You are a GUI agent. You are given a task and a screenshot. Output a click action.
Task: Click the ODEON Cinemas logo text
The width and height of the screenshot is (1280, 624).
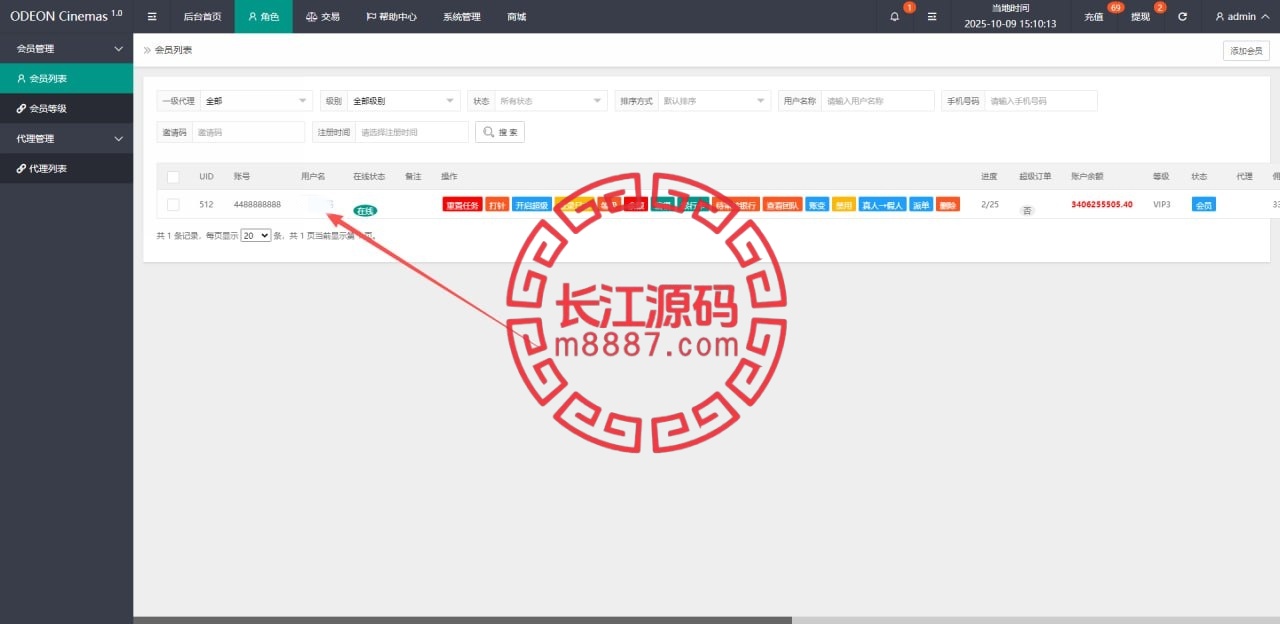click(x=66, y=16)
